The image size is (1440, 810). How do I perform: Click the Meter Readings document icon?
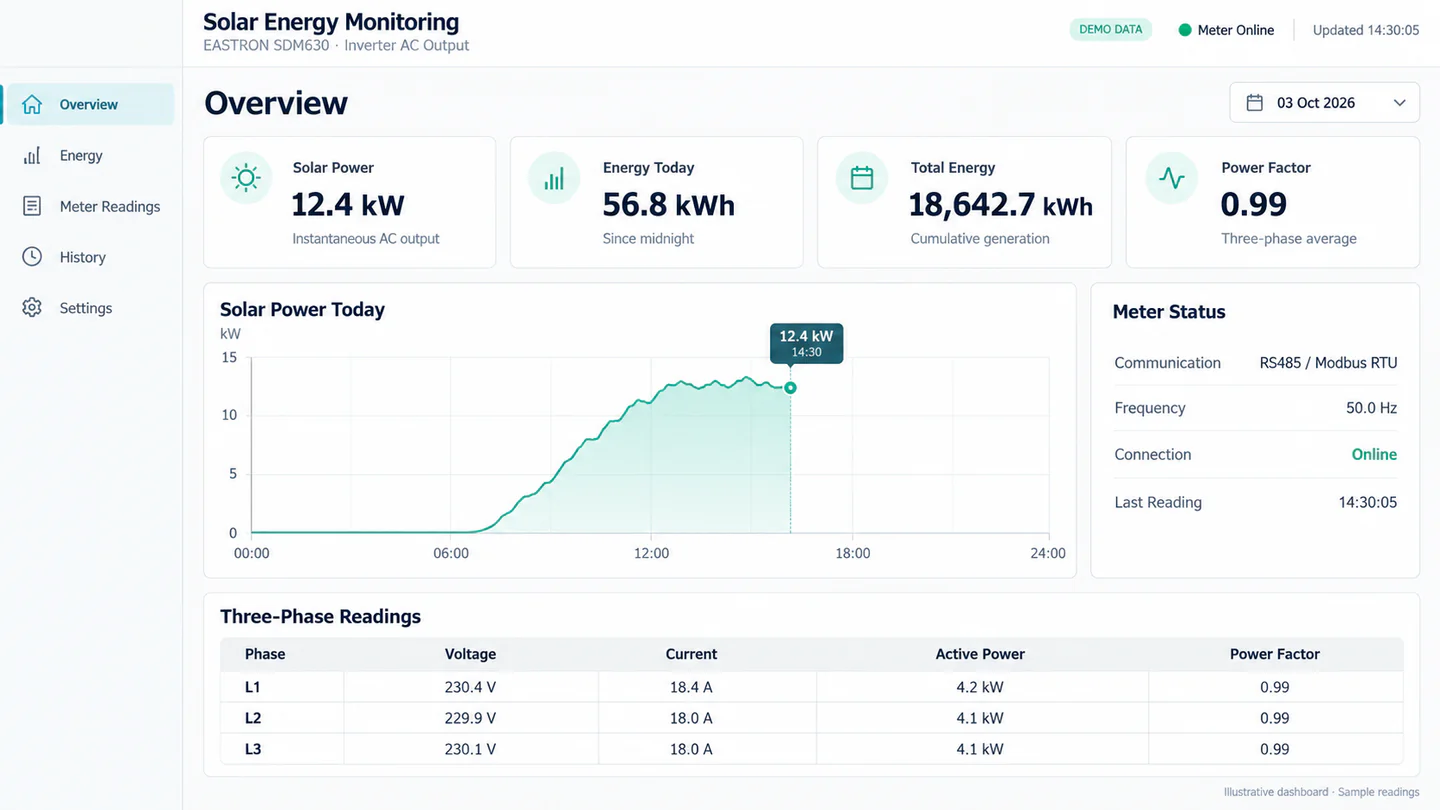(32, 206)
